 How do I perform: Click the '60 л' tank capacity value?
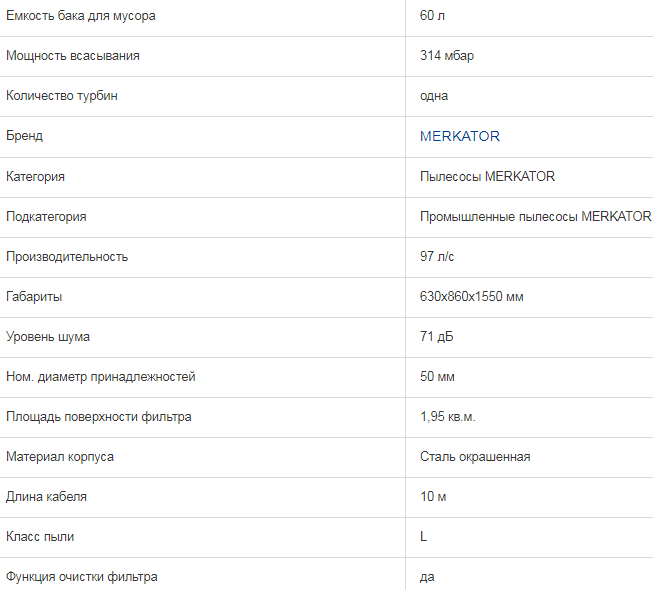(433, 16)
